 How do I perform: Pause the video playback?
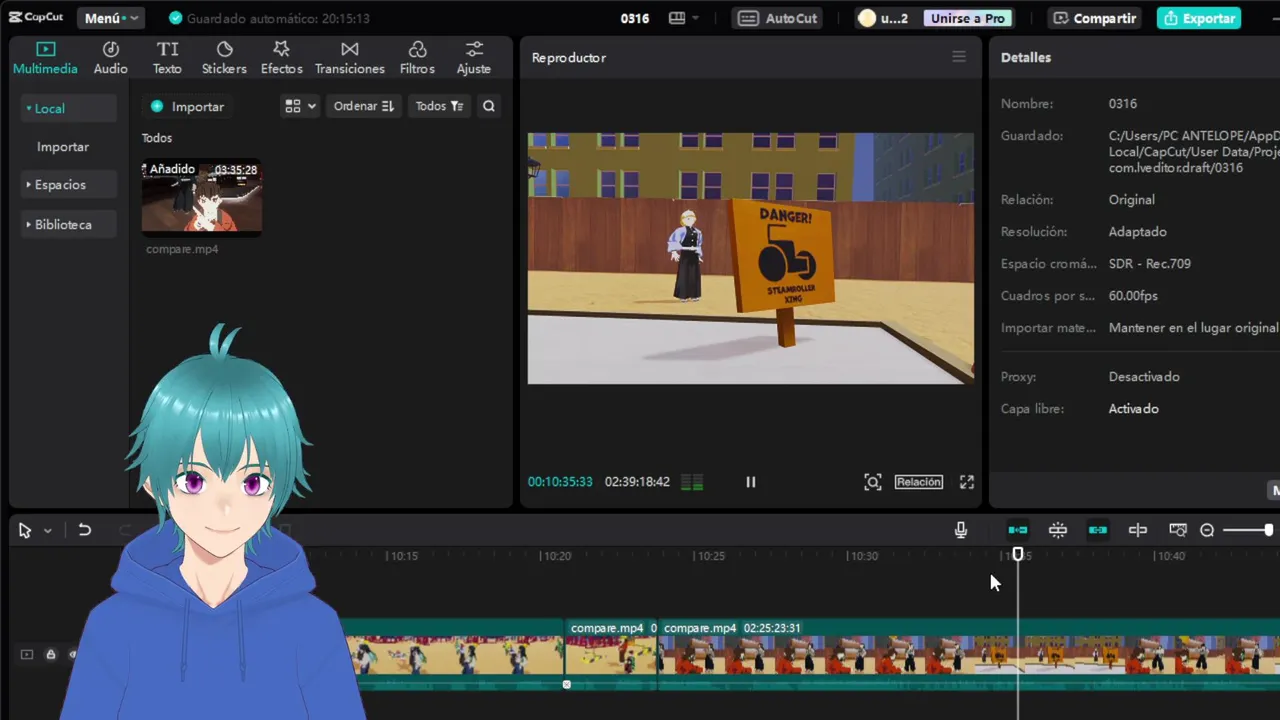pyautogui.click(x=750, y=482)
